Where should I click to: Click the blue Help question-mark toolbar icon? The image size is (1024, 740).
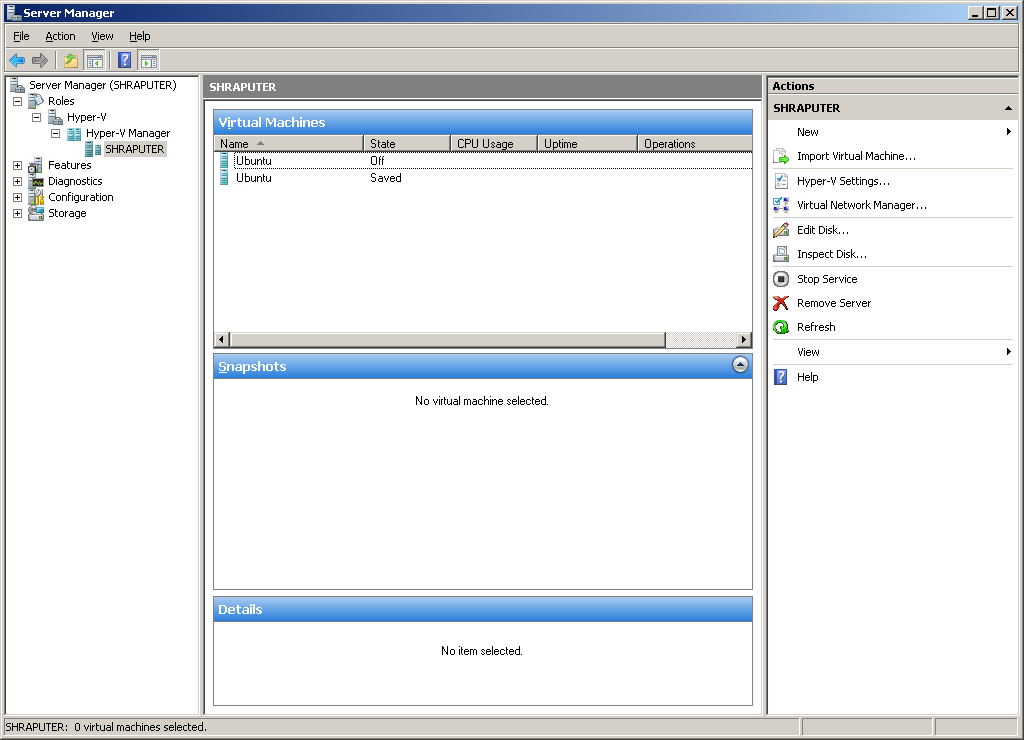coord(124,60)
